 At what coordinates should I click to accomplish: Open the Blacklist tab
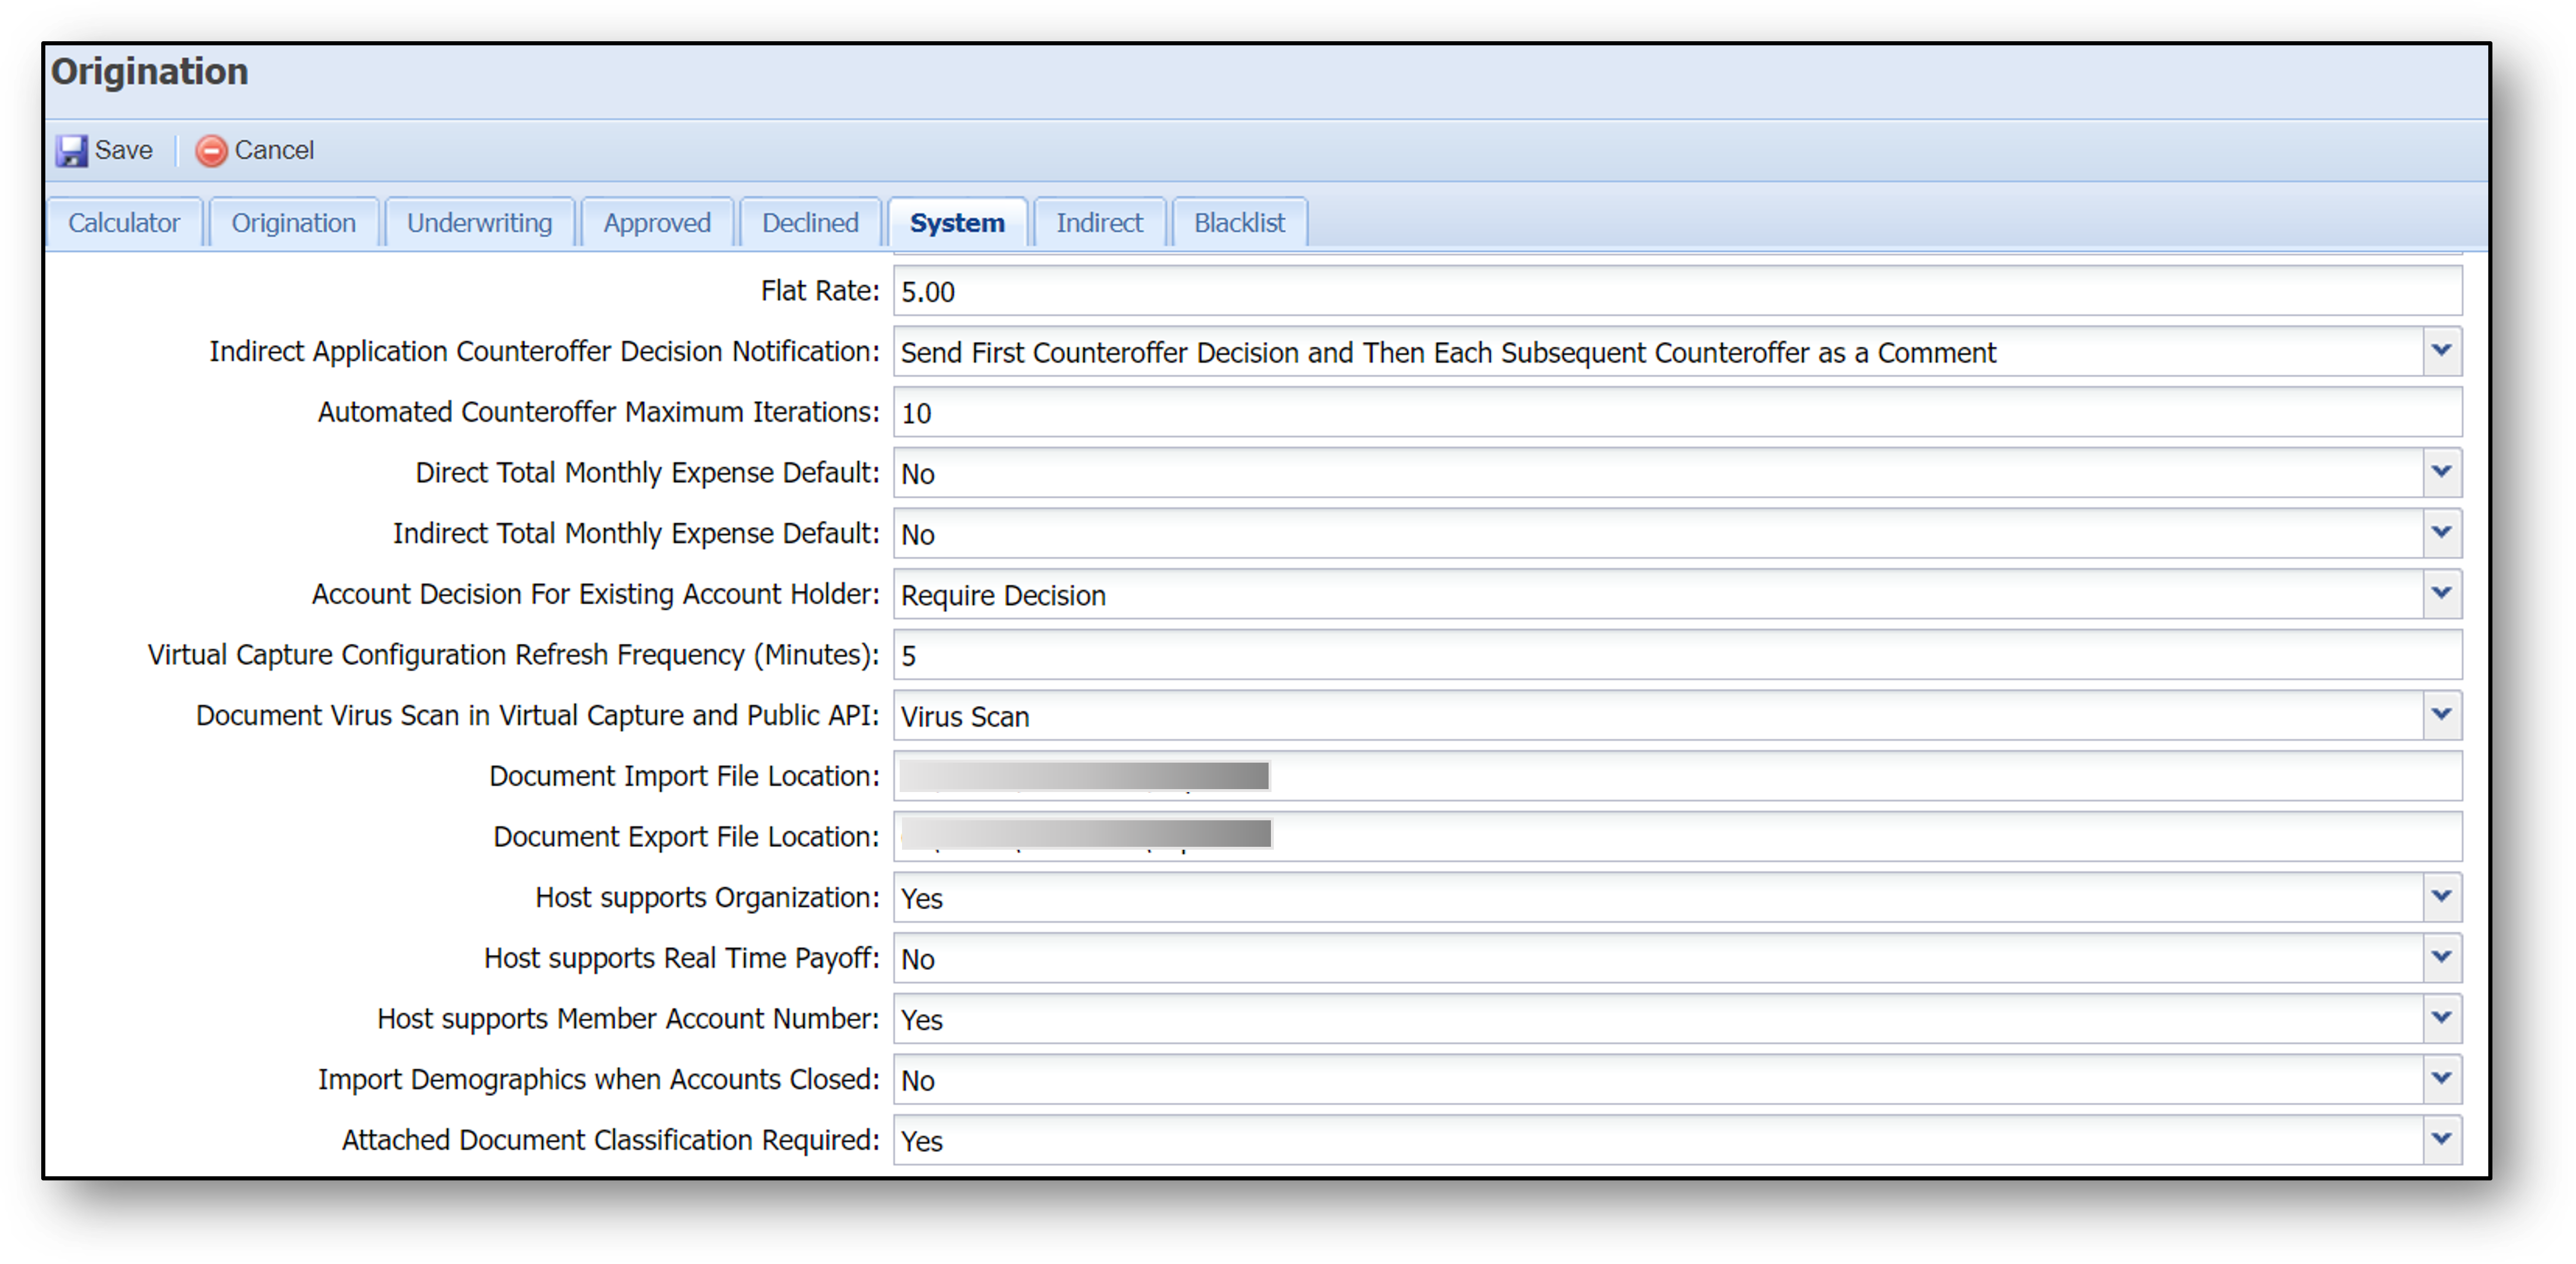[x=1239, y=222]
